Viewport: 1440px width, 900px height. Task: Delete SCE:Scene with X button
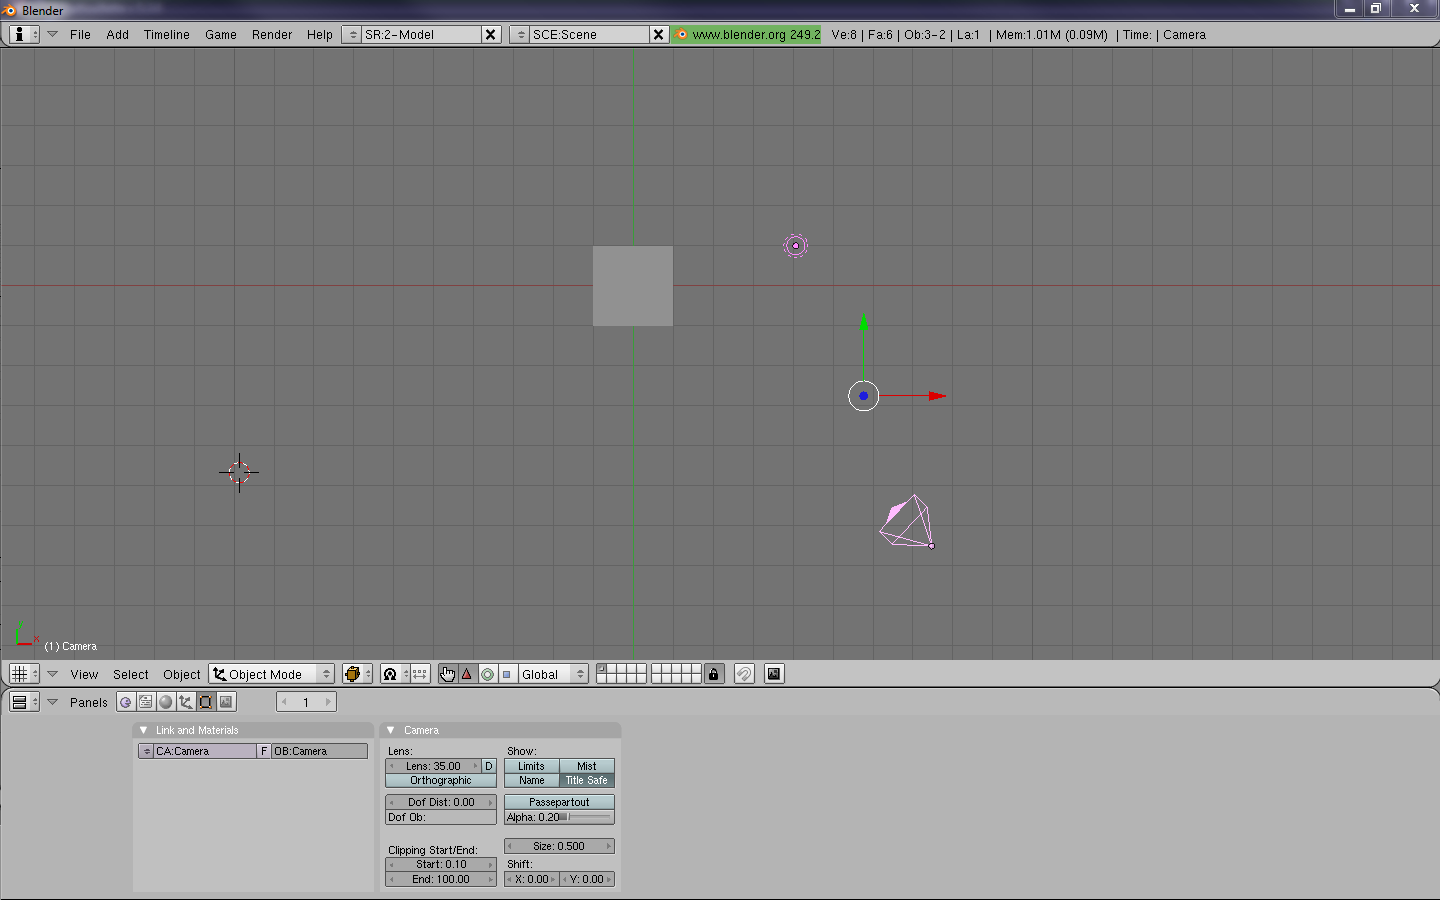(x=658, y=34)
